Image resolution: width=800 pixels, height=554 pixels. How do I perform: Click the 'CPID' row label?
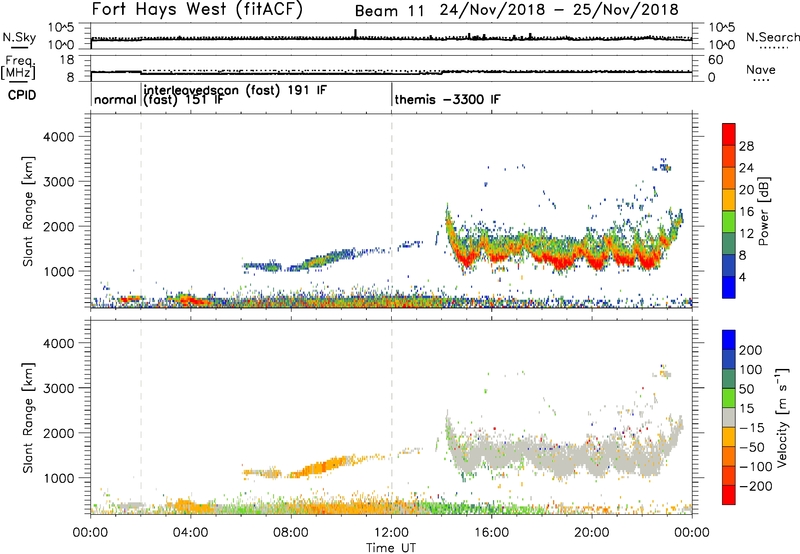[x=22, y=95]
